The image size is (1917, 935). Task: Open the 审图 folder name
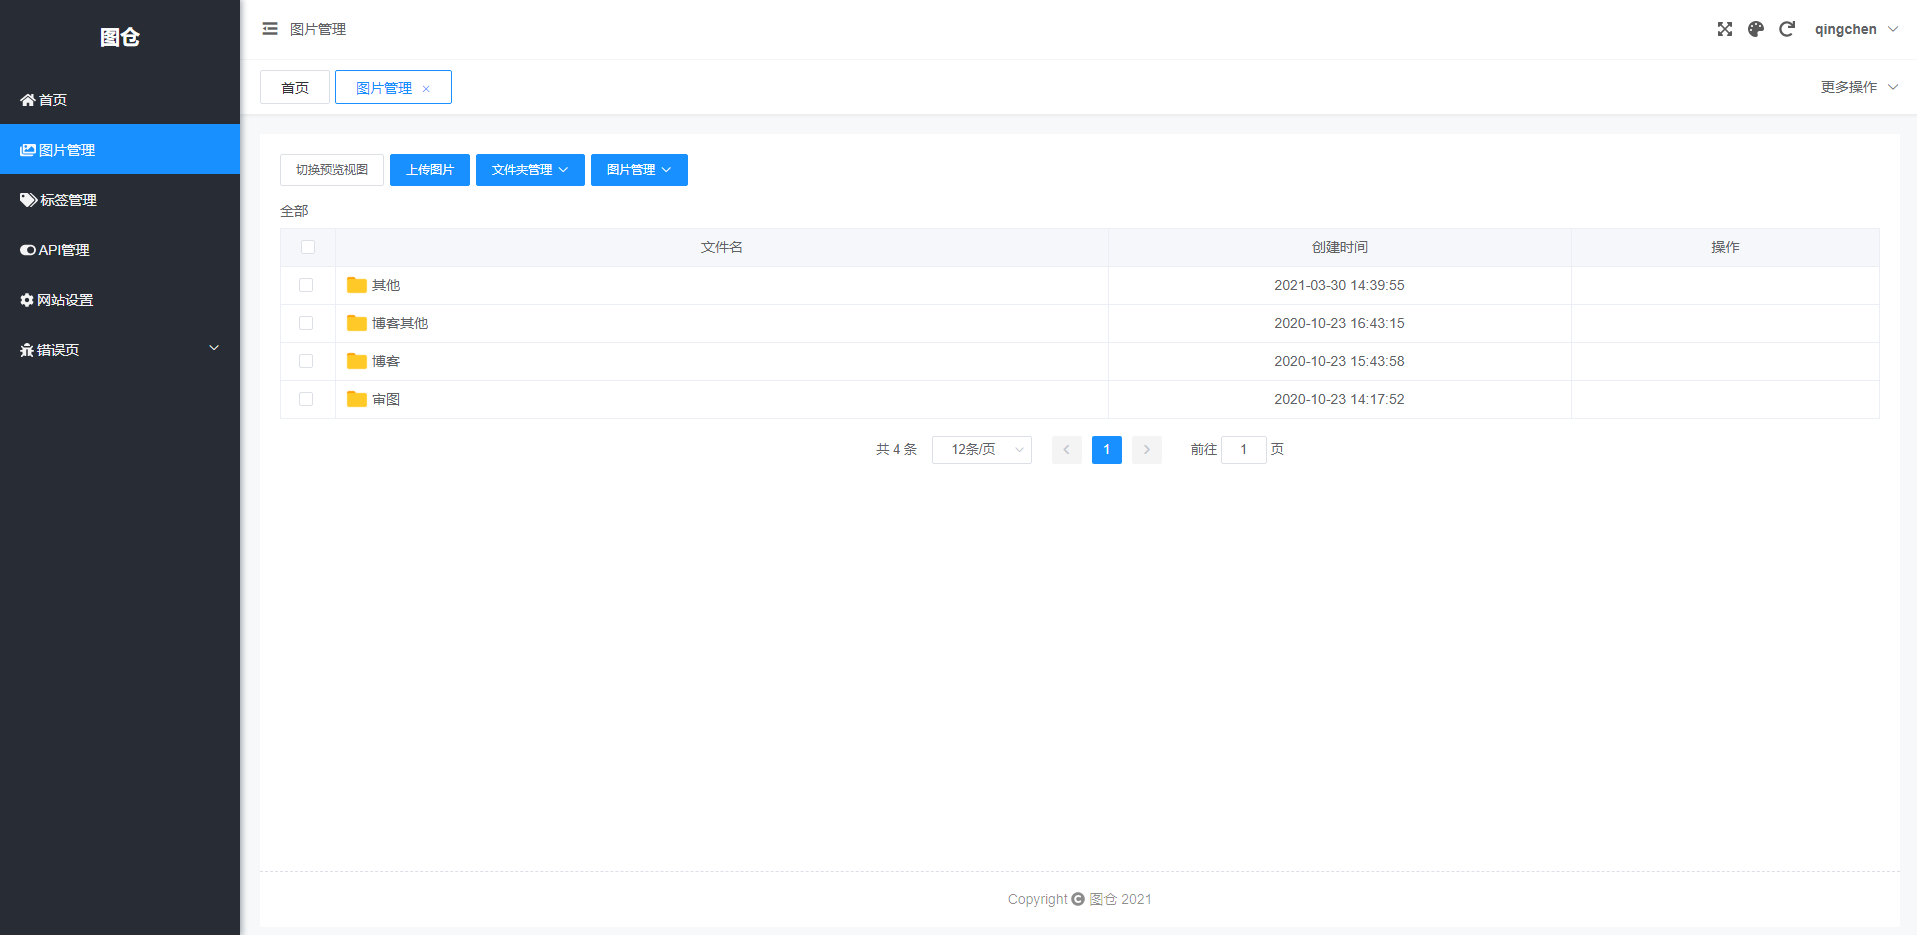(x=386, y=399)
